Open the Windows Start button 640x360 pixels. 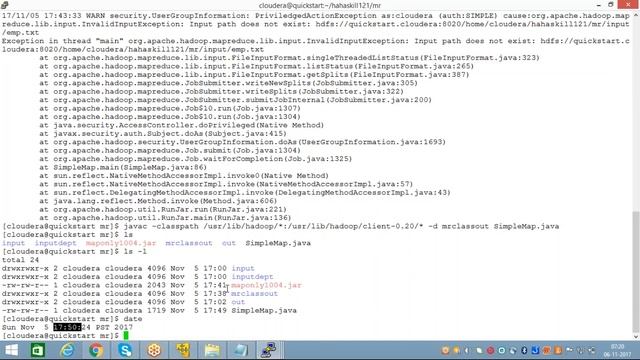tap(11, 350)
